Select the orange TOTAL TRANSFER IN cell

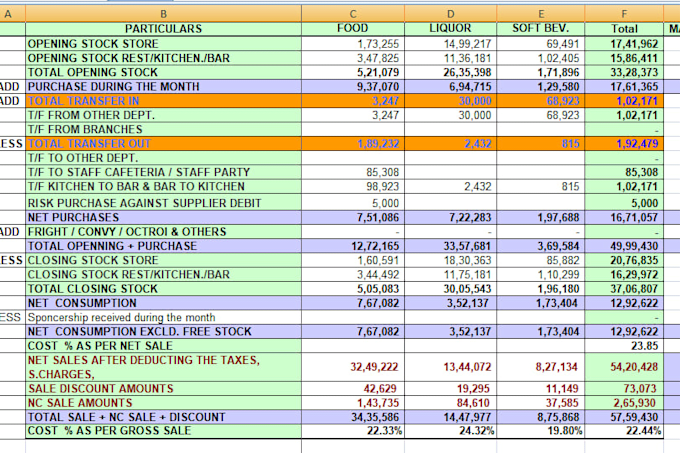pyautogui.click(x=163, y=101)
